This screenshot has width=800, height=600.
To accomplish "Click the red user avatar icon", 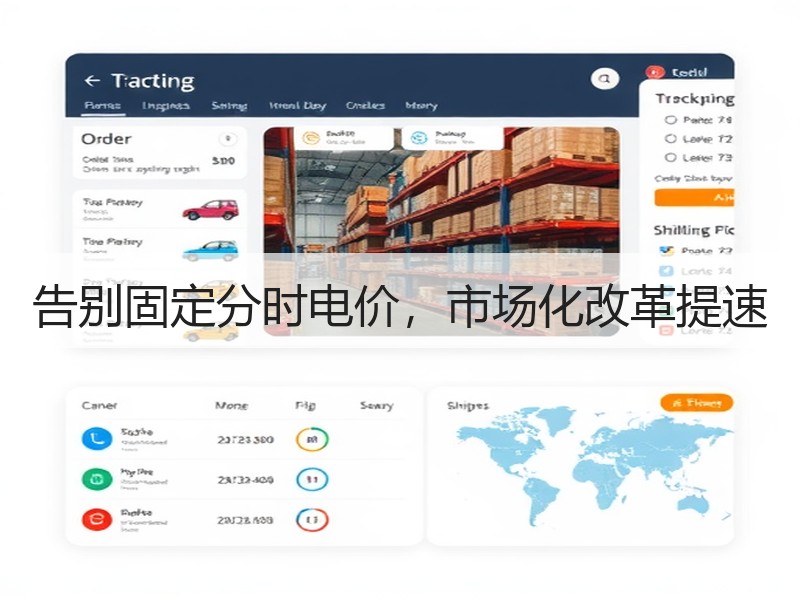I will pyautogui.click(x=655, y=72).
